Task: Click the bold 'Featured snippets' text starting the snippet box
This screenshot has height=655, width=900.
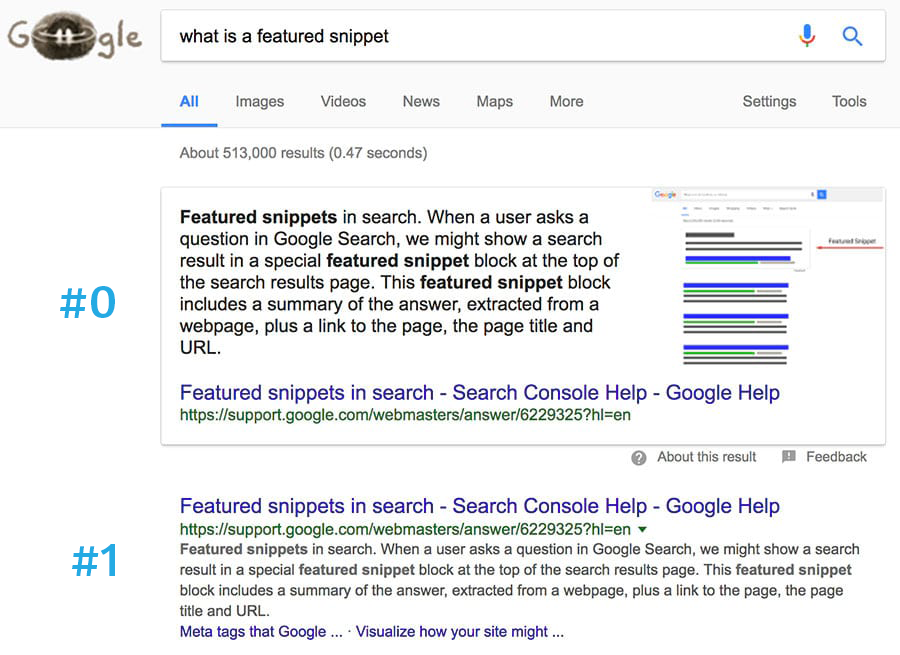Action: coord(258,218)
